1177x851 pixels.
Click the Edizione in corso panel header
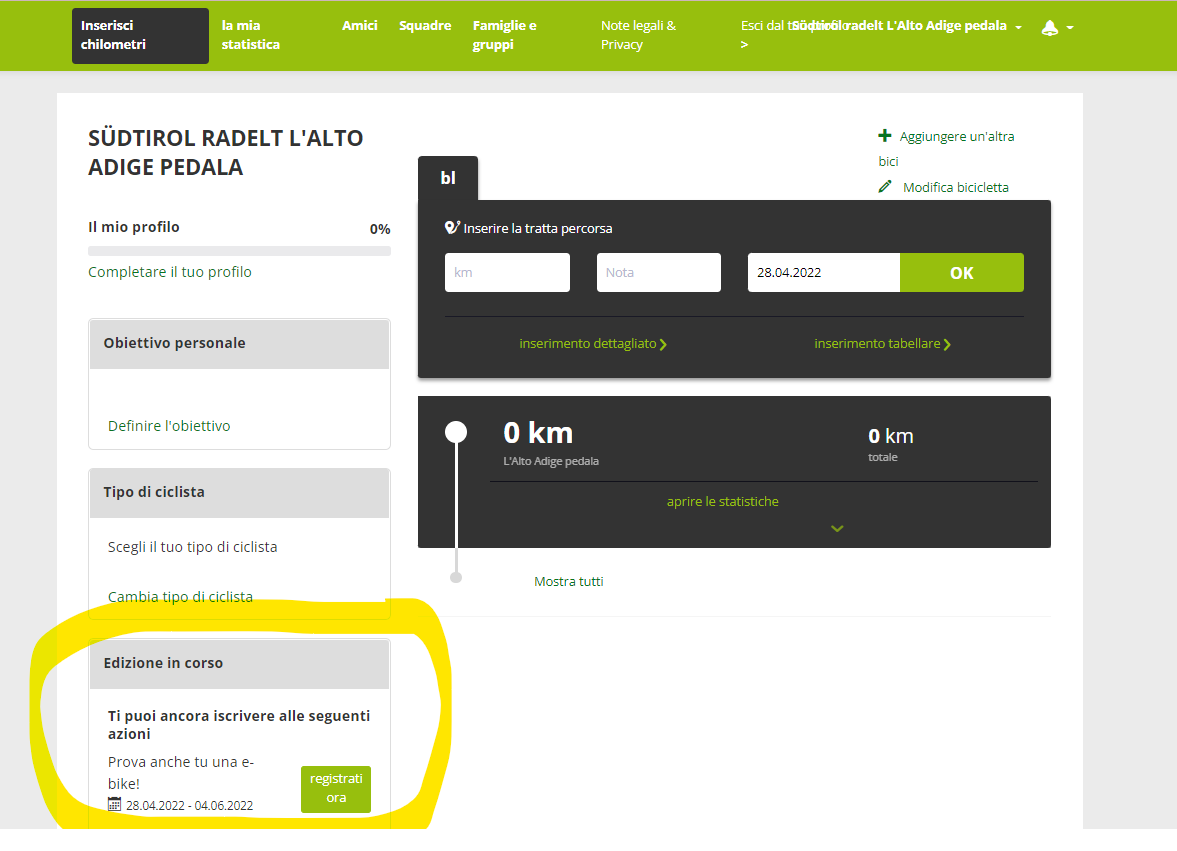(239, 664)
